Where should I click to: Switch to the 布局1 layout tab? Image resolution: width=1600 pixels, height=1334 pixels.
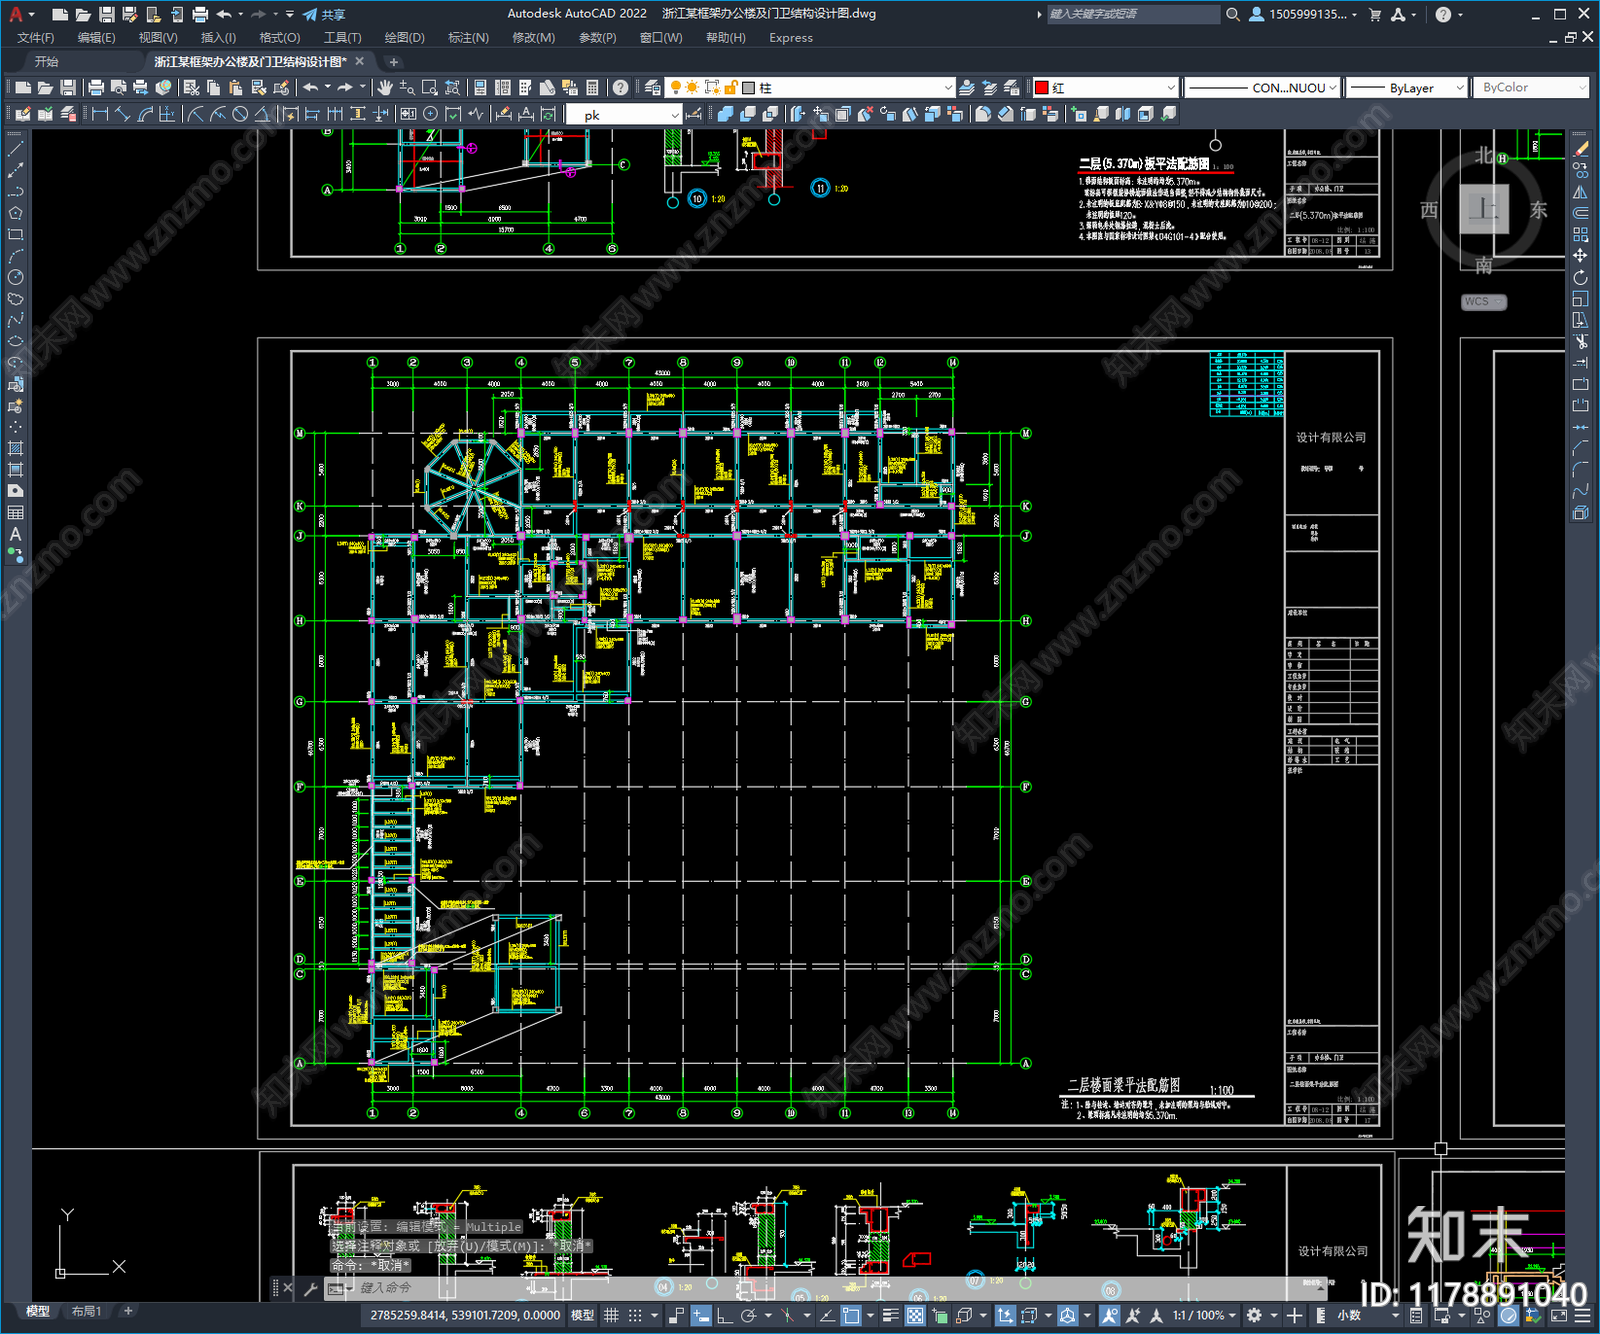pyautogui.click(x=87, y=1311)
